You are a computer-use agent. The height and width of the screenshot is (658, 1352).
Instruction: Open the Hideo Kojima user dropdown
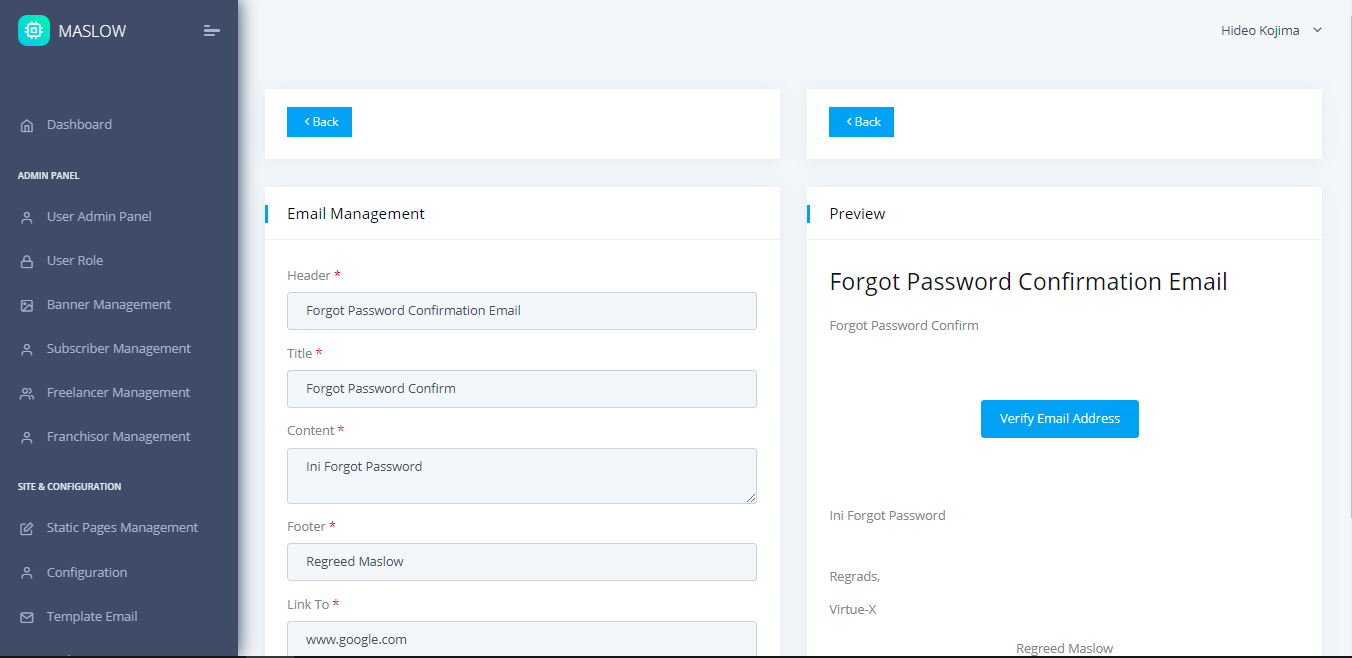(x=1271, y=31)
